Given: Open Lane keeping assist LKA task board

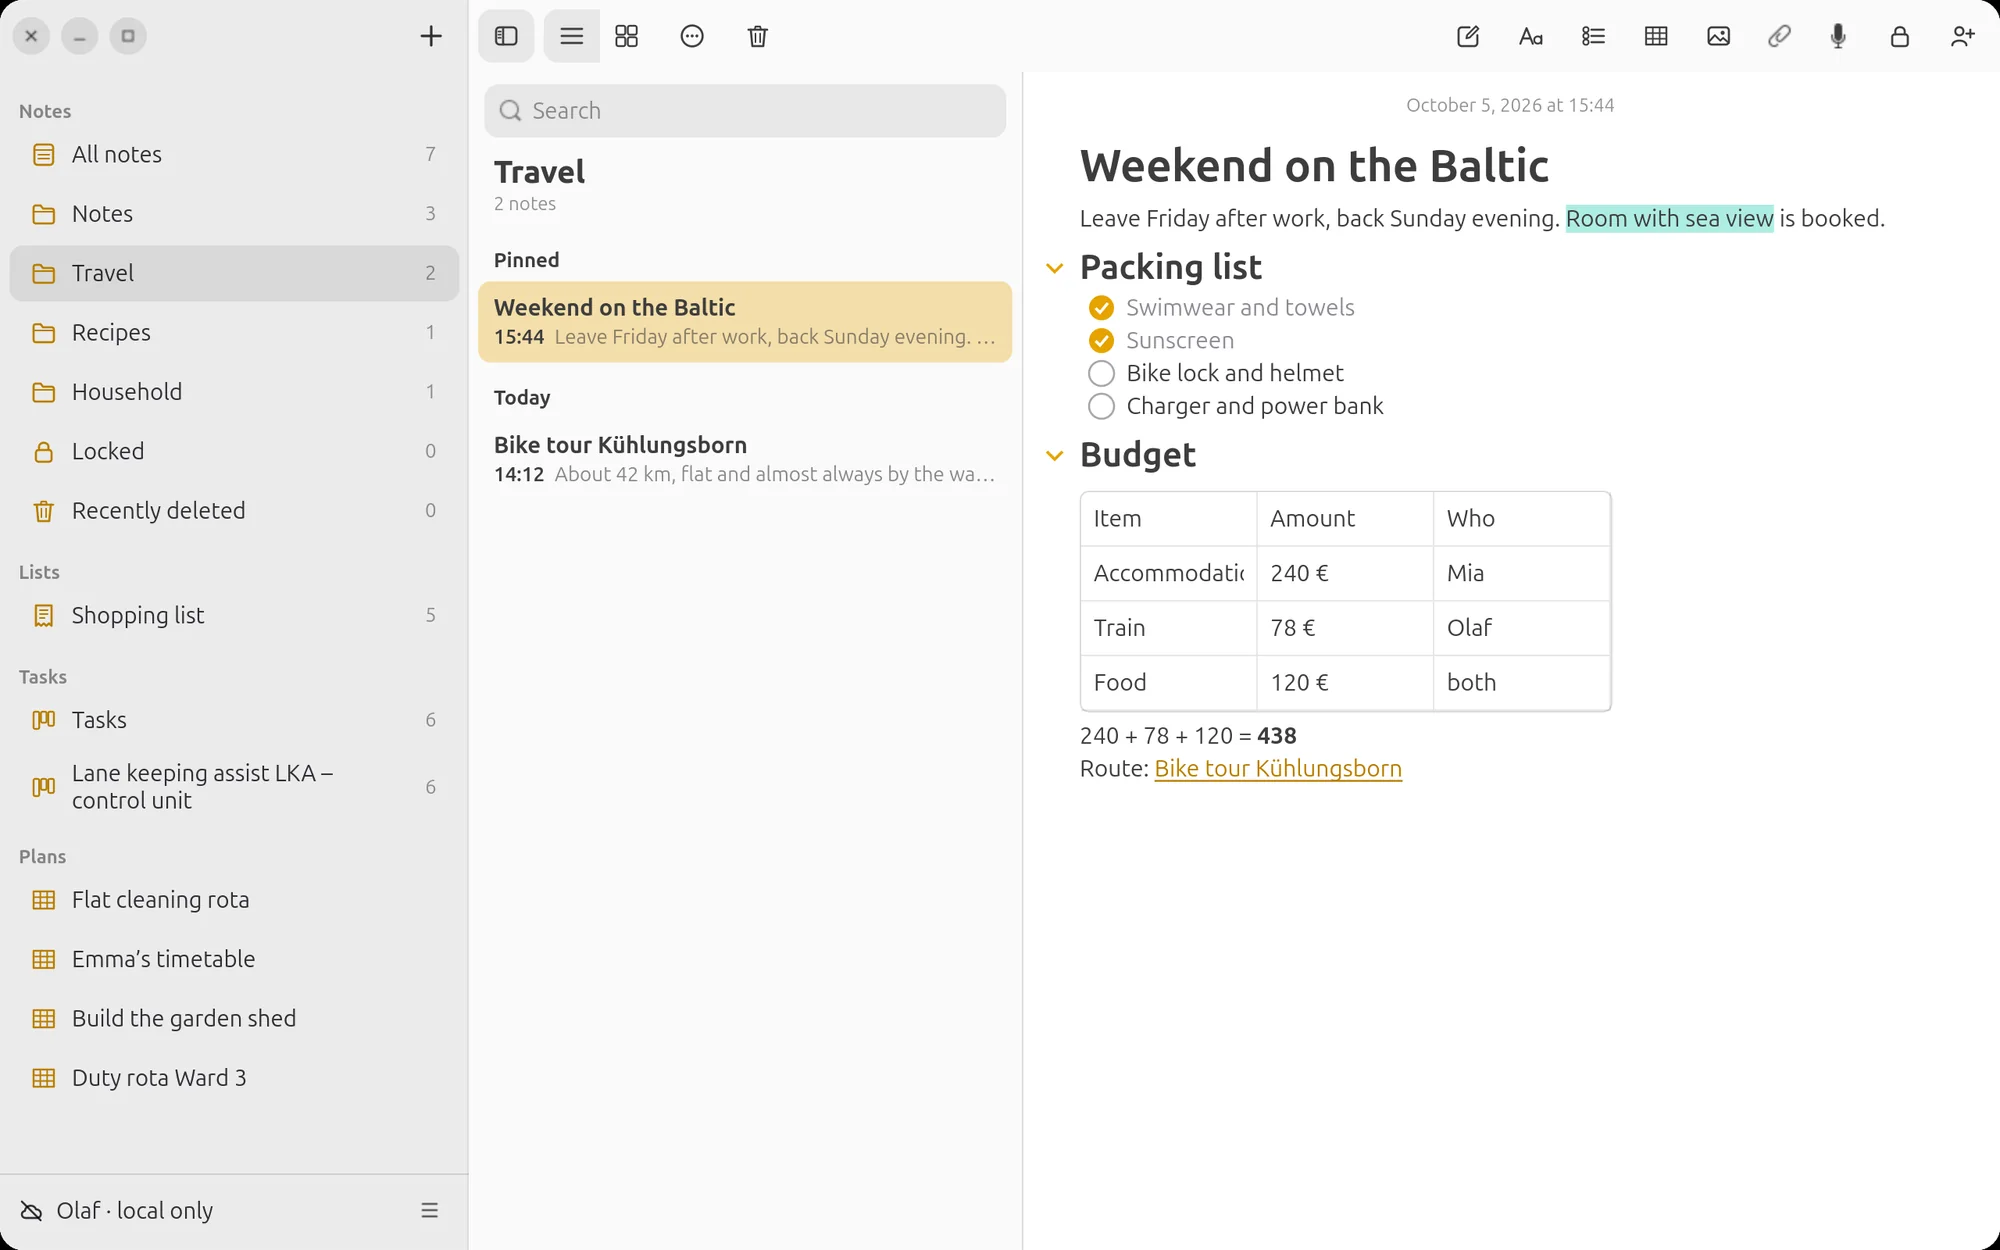Looking at the screenshot, I should pyautogui.click(x=234, y=786).
